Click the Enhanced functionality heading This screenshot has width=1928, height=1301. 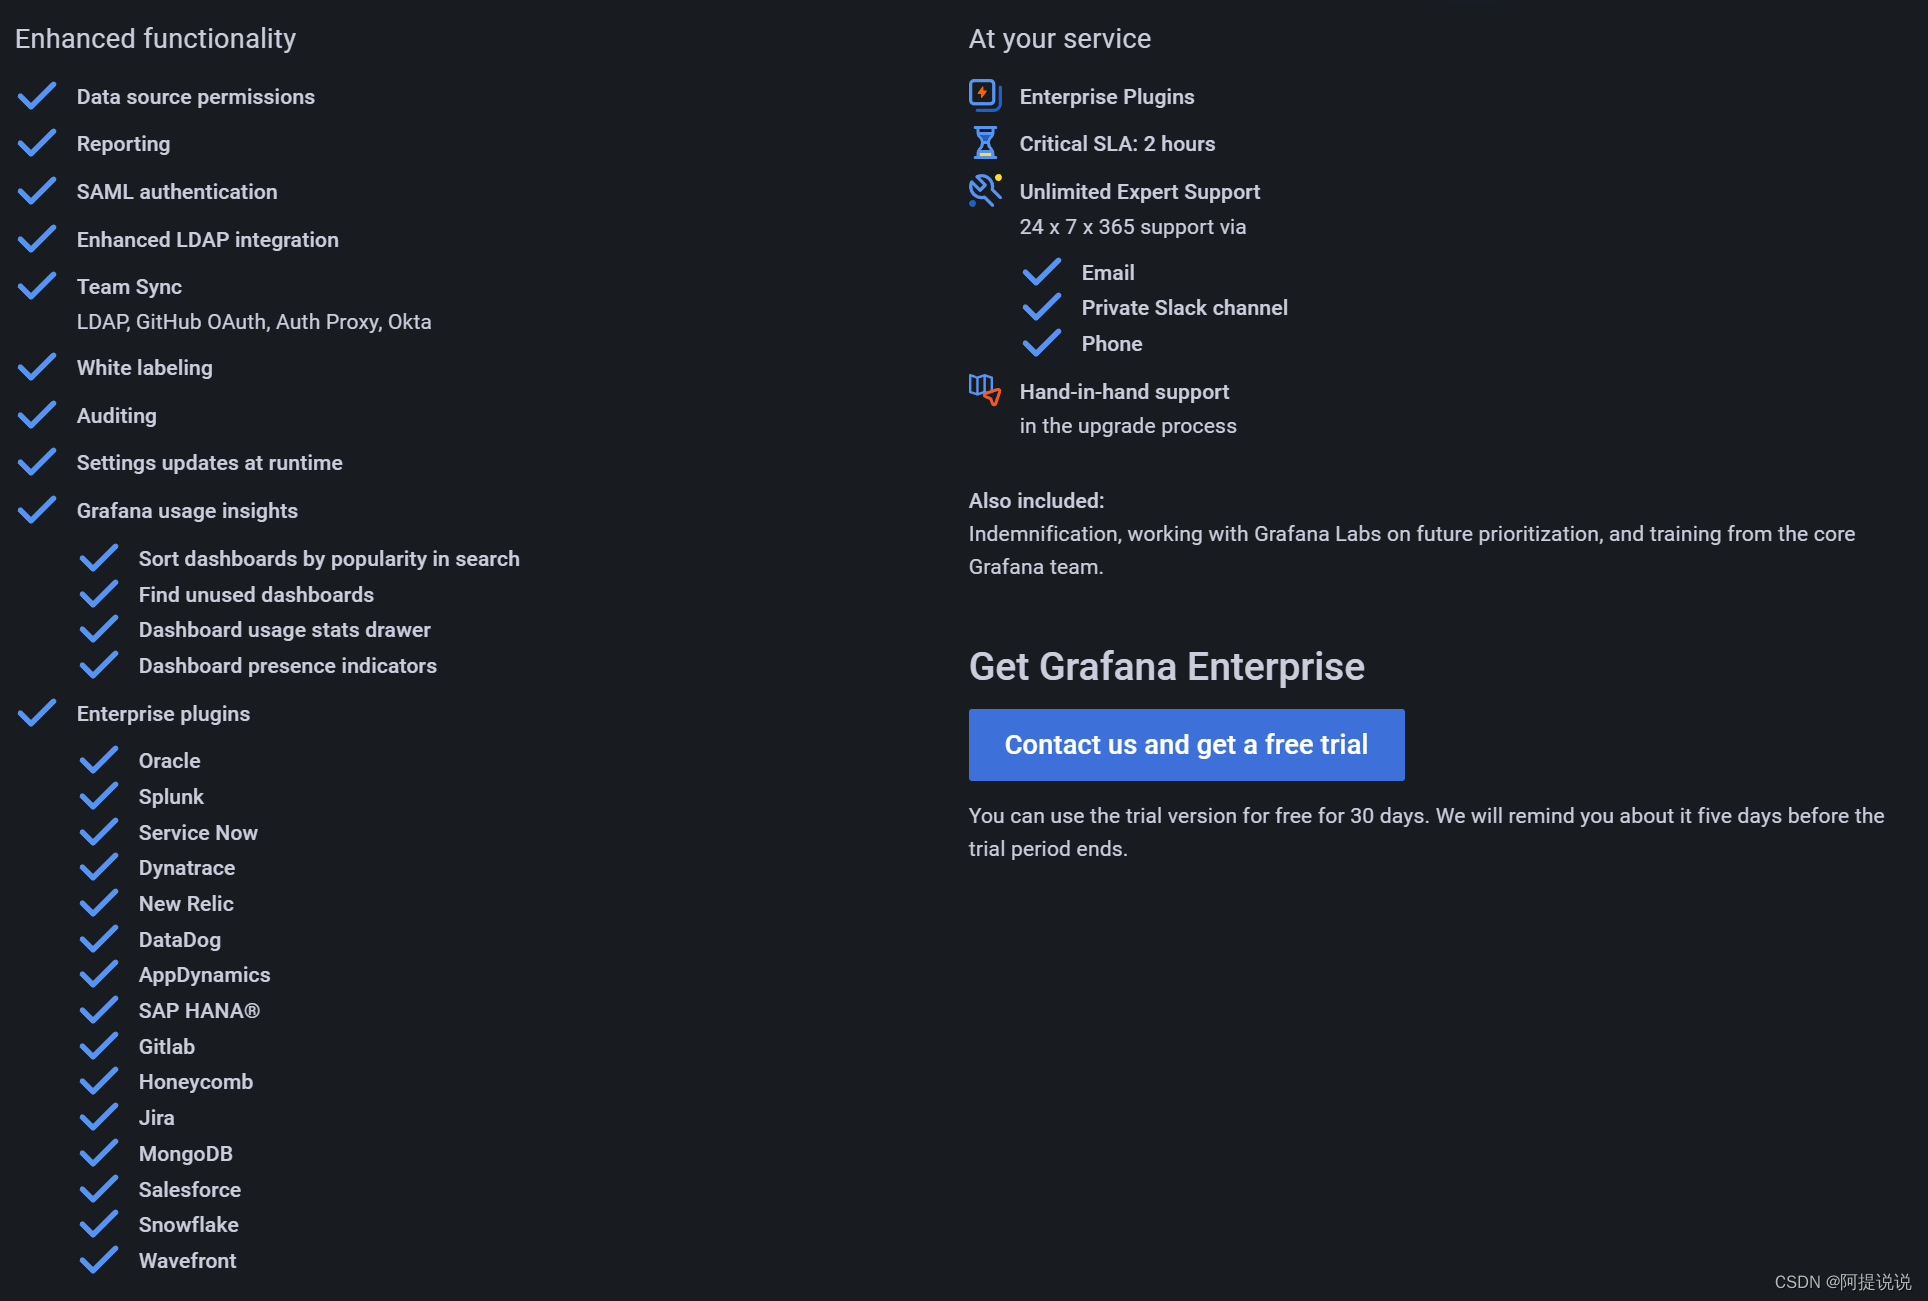[155, 39]
